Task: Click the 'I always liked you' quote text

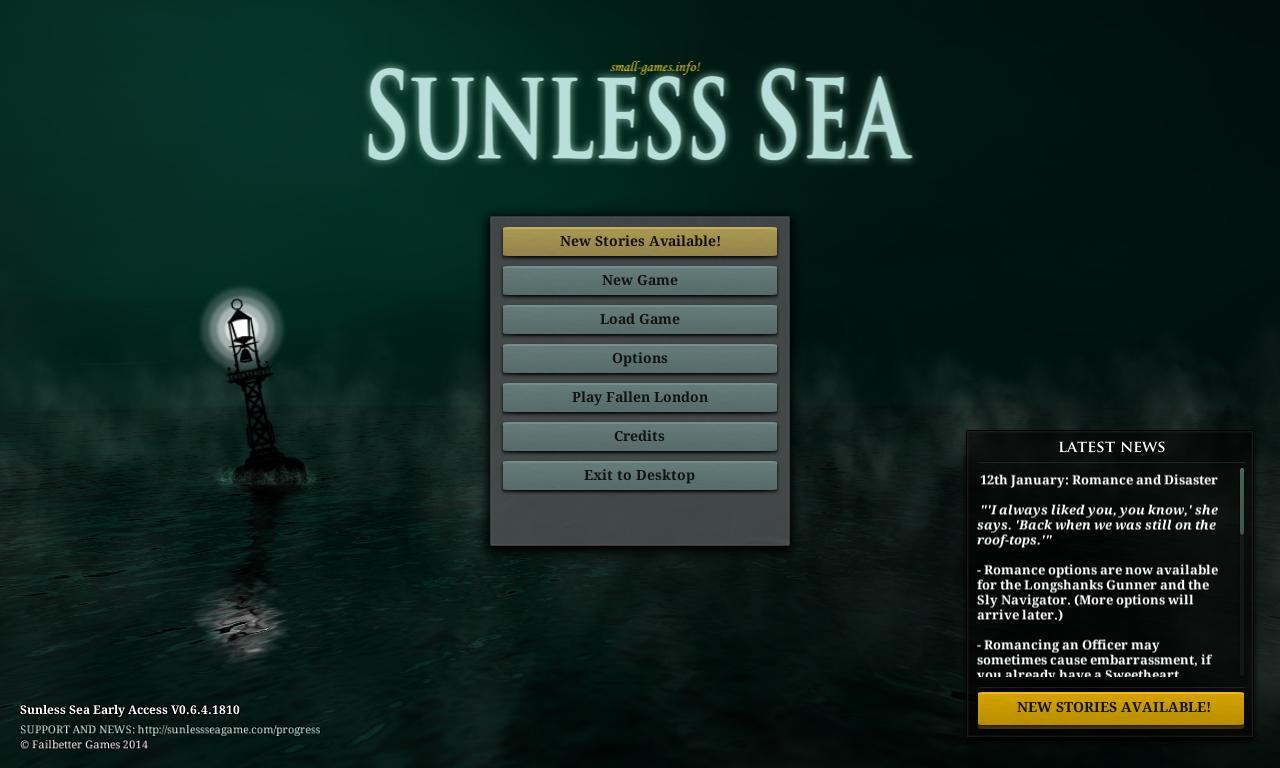Action: pos(1097,525)
